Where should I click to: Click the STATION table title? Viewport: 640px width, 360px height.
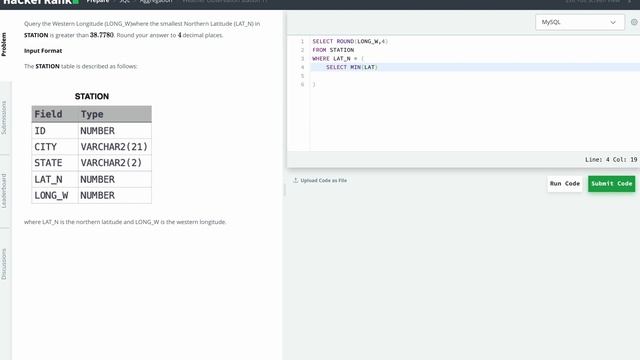coord(92,96)
